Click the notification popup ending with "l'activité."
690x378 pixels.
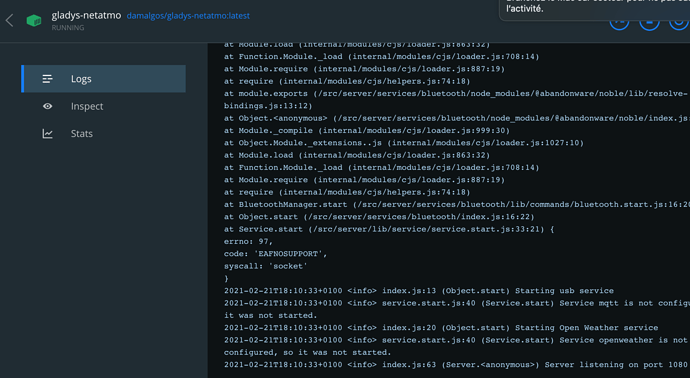coord(594,9)
